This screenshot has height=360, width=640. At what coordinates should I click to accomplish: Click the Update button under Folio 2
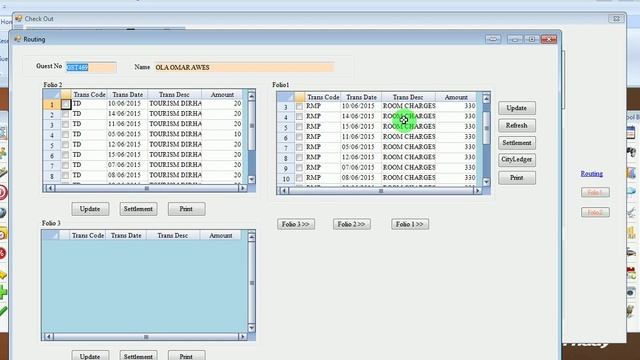(x=90, y=209)
